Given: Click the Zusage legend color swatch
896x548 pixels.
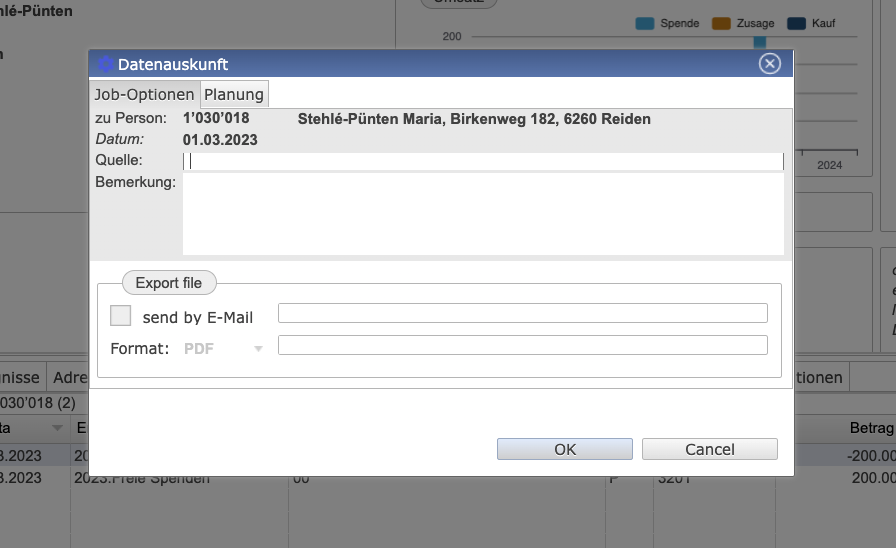Looking at the screenshot, I should (x=721, y=23).
